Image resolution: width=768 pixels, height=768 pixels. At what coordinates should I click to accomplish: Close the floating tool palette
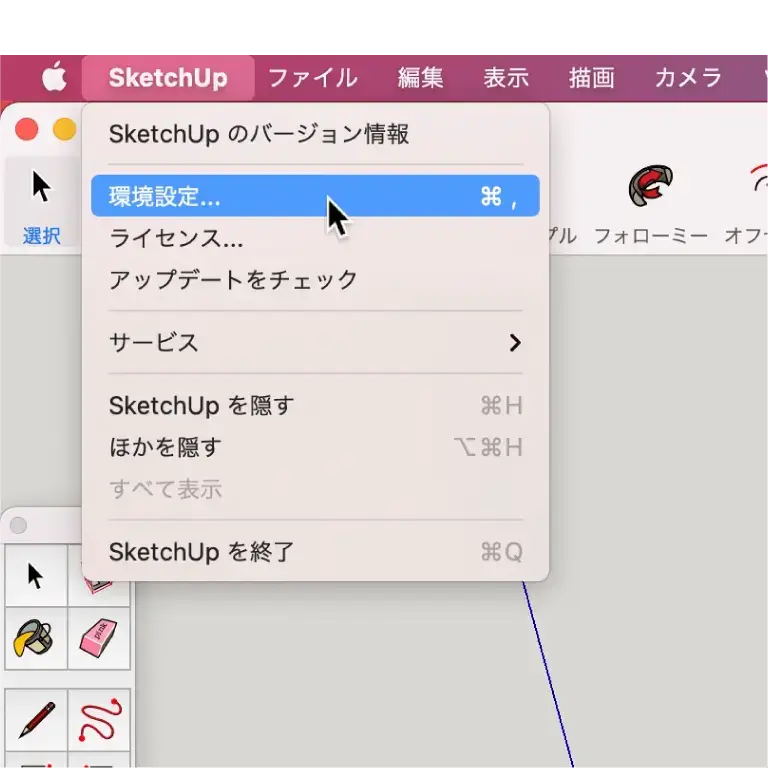pyautogui.click(x=19, y=526)
